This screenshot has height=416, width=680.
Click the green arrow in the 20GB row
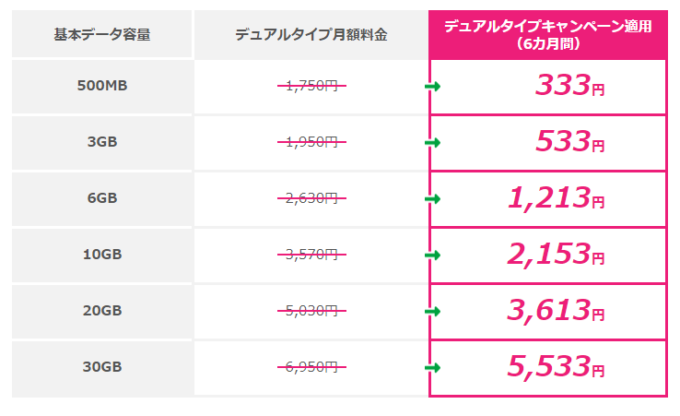[x=432, y=312]
